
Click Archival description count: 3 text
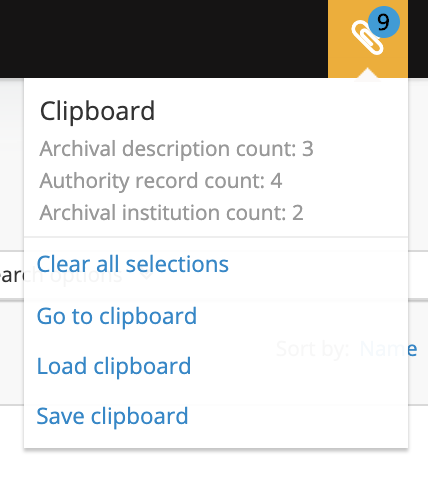tap(176, 149)
